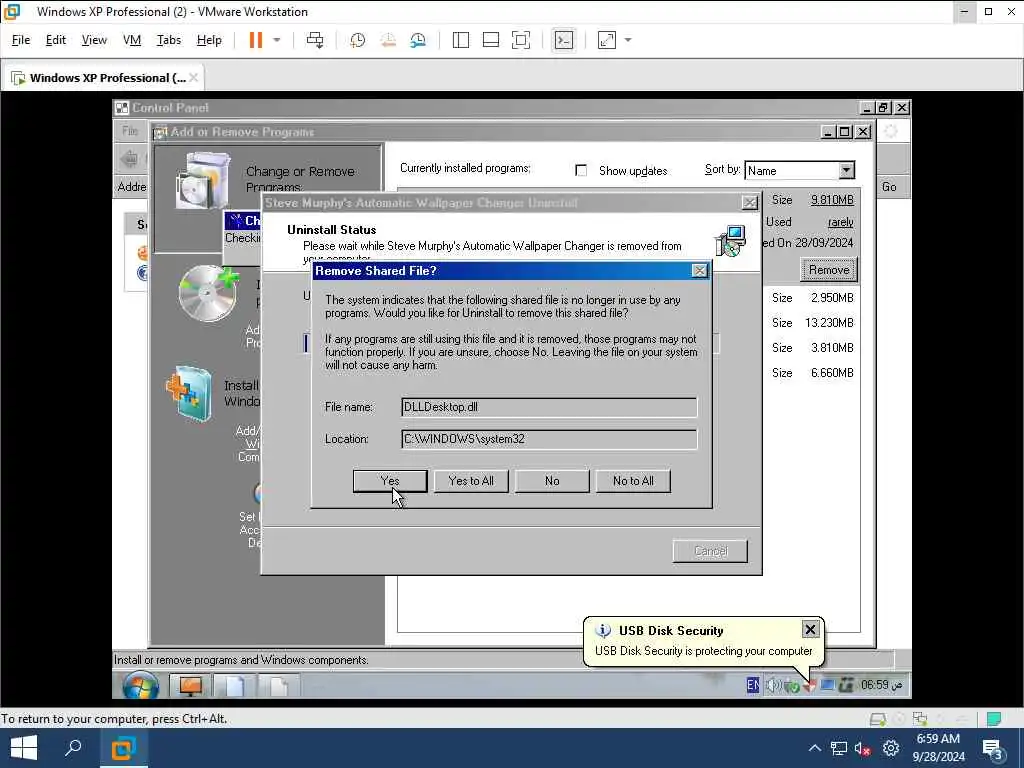This screenshot has width=1024, height=768.
Task: Click the 'rarely' used link
Action: click(x=840, y=222)
